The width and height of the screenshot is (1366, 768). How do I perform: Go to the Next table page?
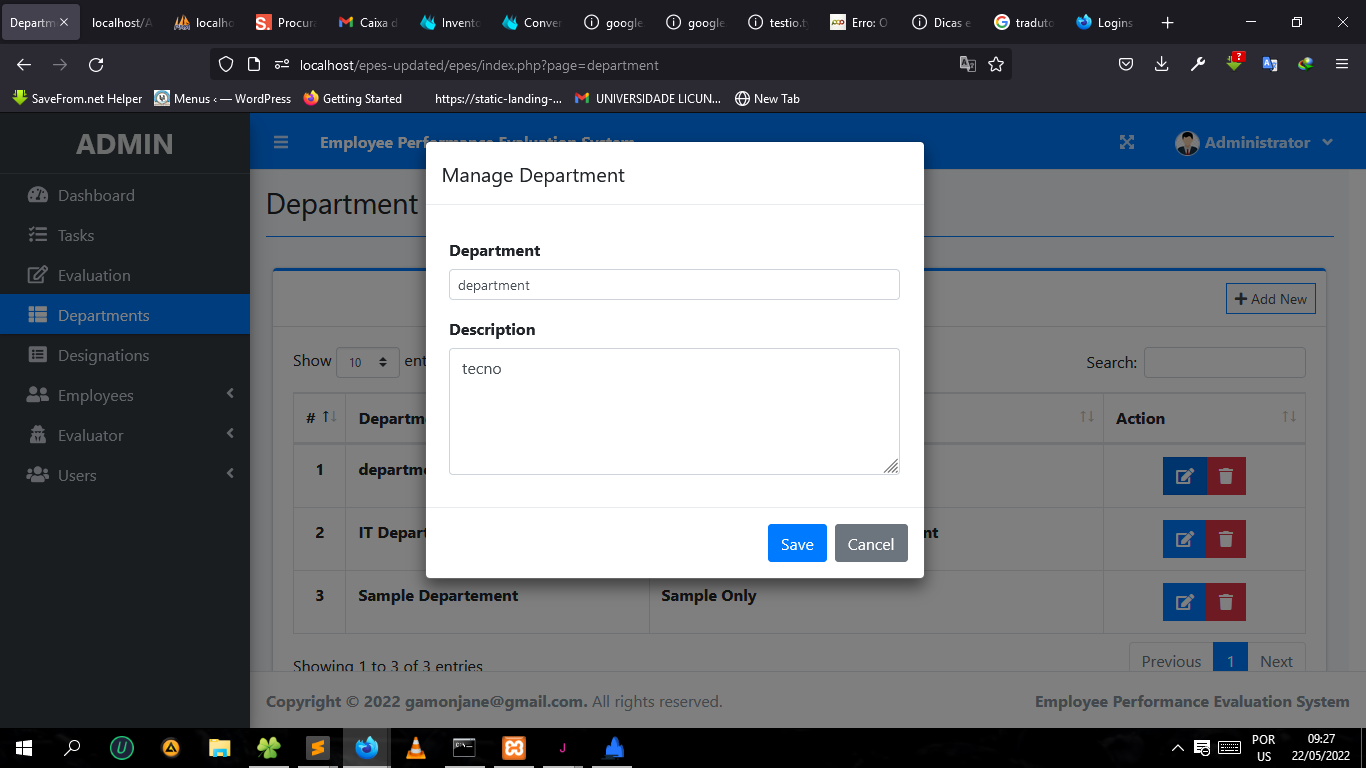pos(1276,661)
